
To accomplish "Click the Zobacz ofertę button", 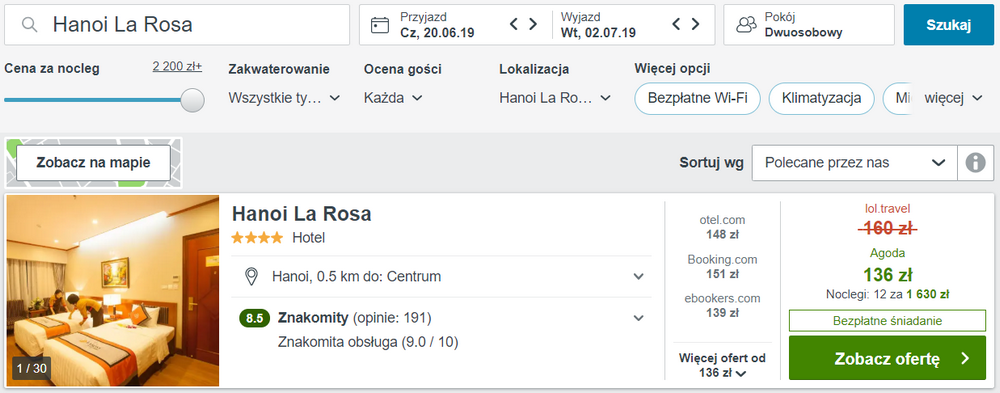I will (x=887, y=358).
